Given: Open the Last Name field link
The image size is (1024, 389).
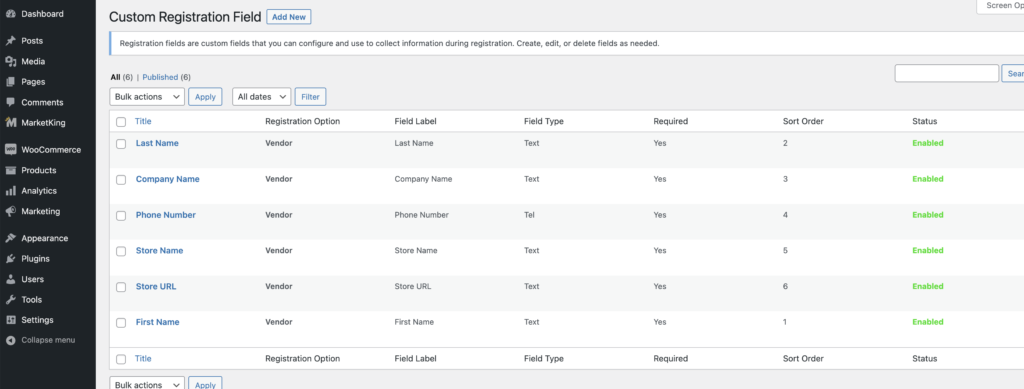Looking at the screenshot, I should tap(157, 143).
